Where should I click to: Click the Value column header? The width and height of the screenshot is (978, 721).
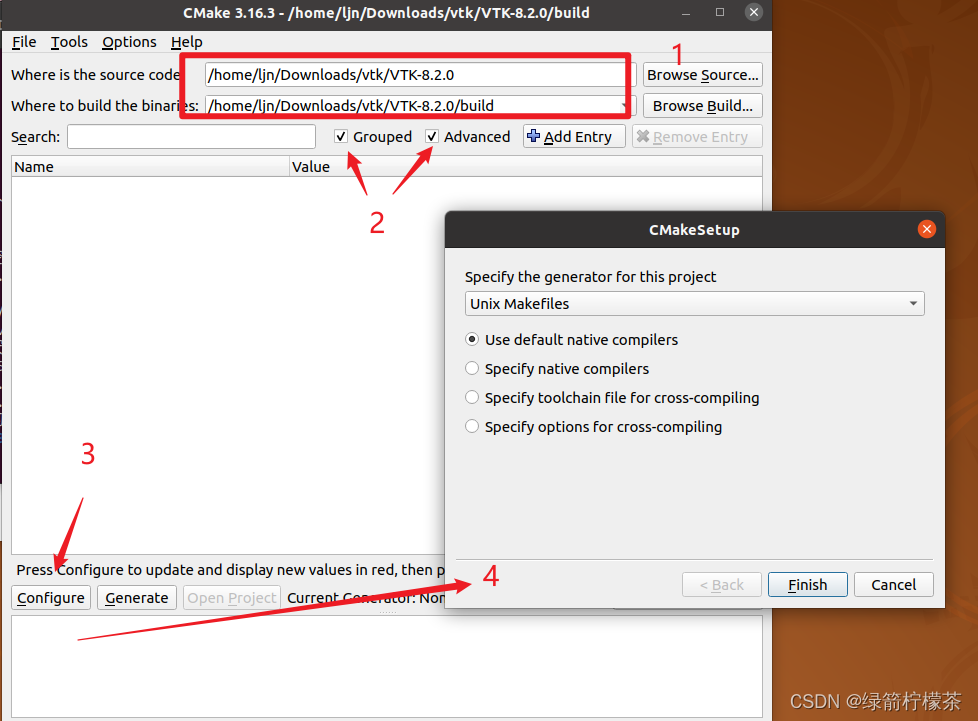(x=526, y=167)
